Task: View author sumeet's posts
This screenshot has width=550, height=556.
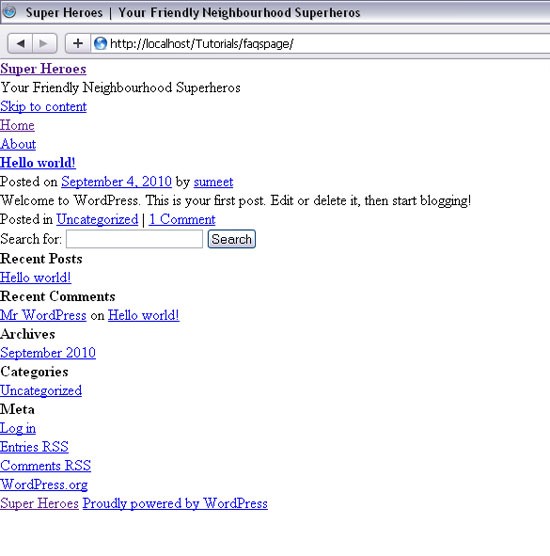Action: (213, 182)
